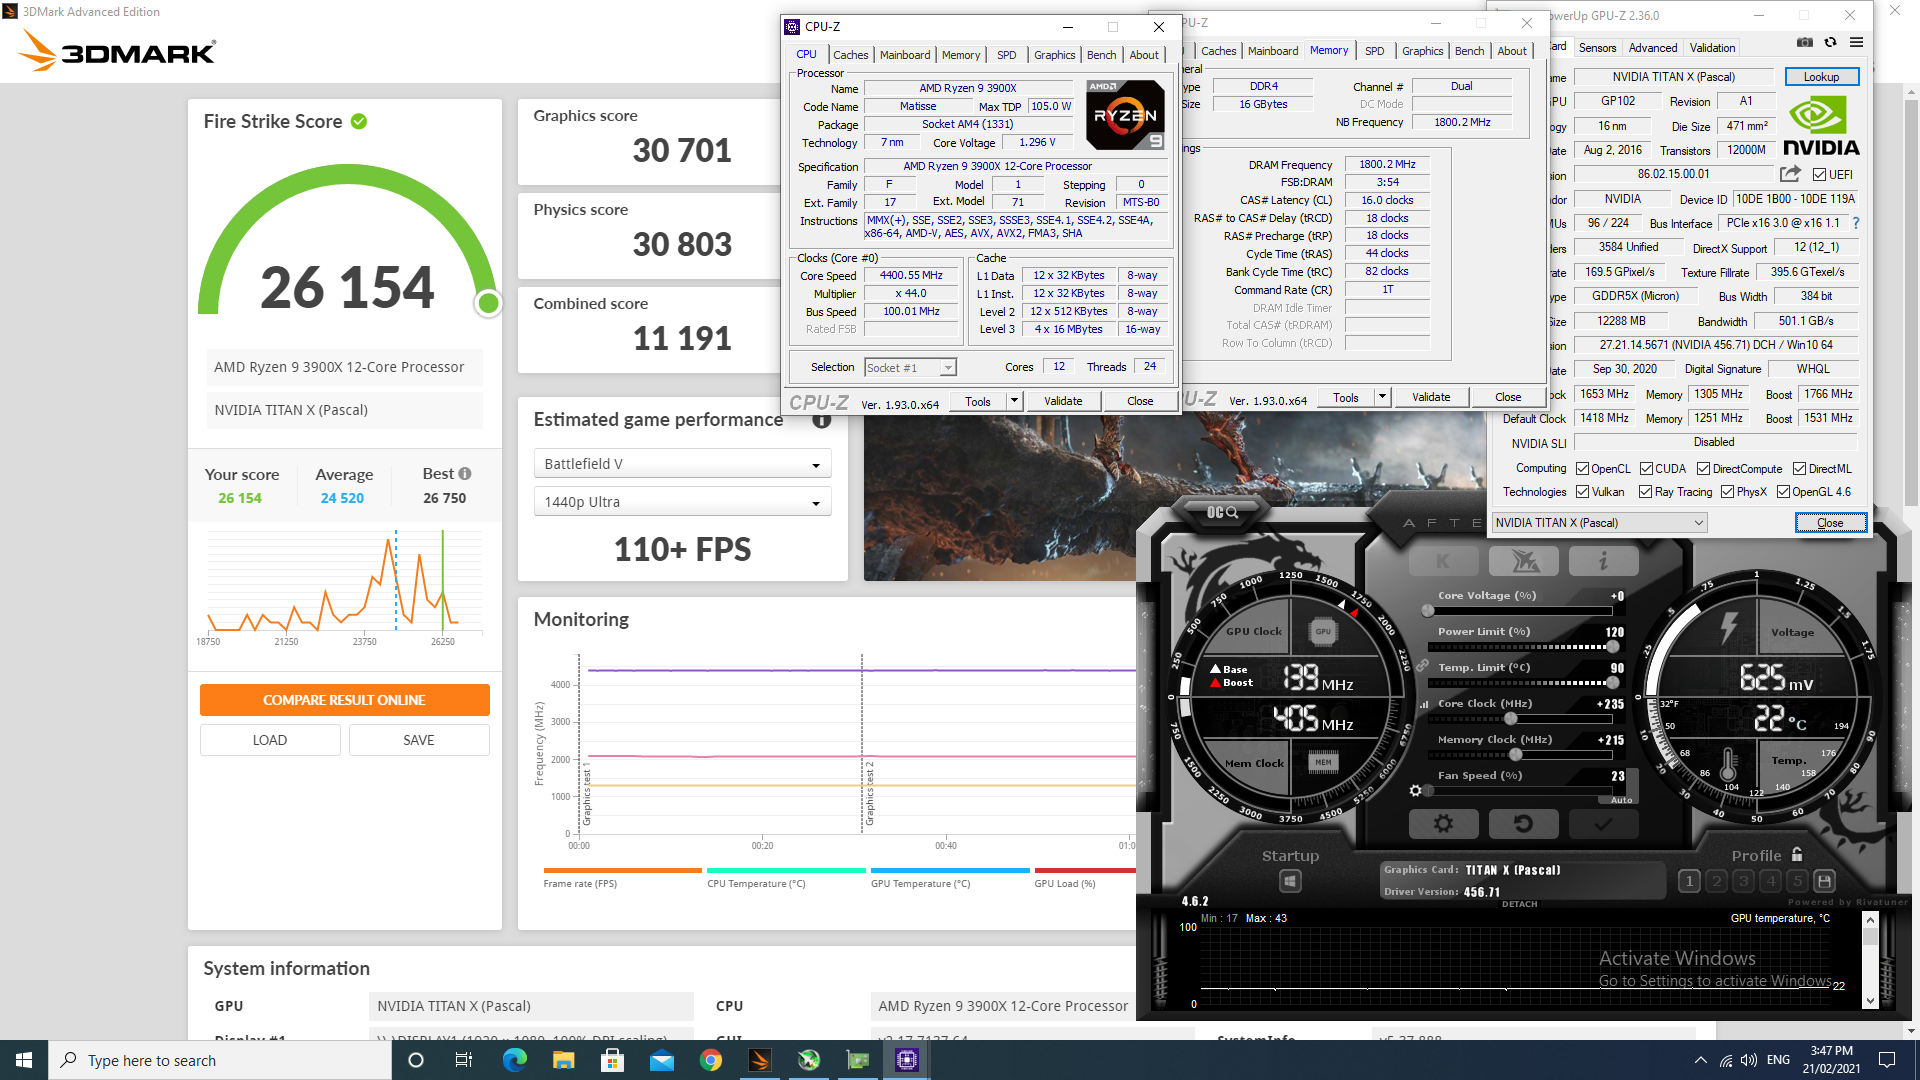
Task: Click the Afterburner save profile floppy icon
Action: coord(1824,881)
